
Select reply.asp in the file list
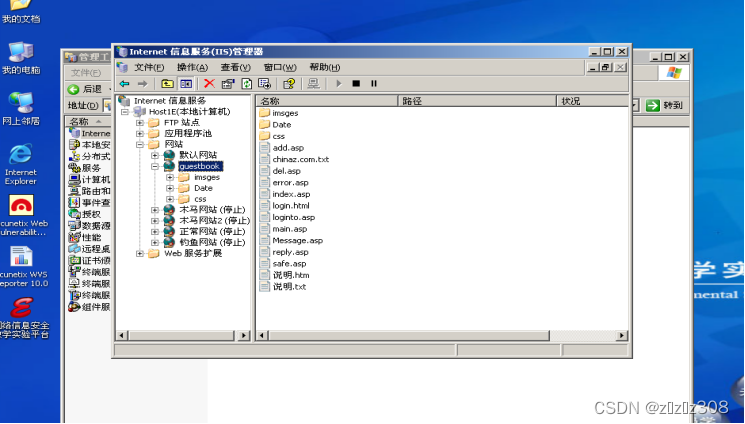pos(290,252)
